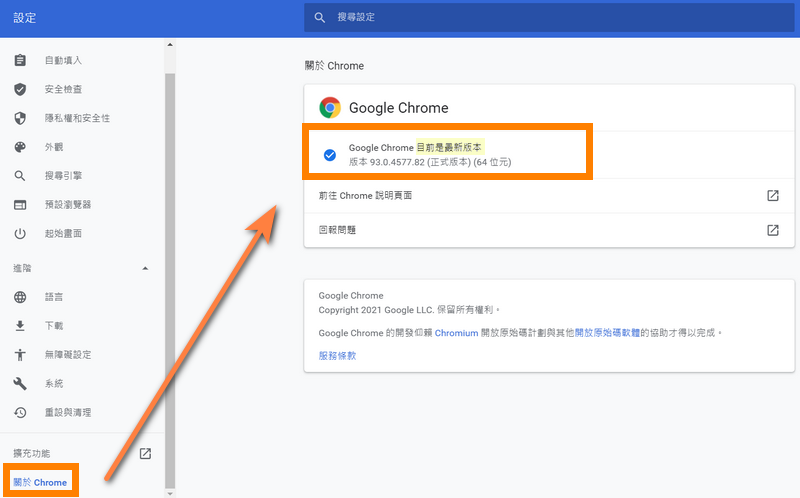This screenshot has width=800, height=498.
Task: Select 關於 Chrome in sidebar
Action: click(x=40, y=482)
